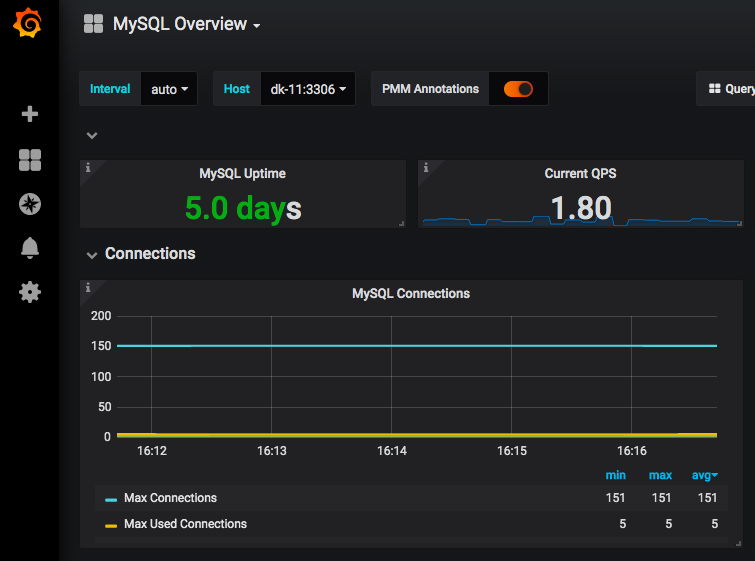Open the Create plus menu in sidebar

(x=30, y=114)
